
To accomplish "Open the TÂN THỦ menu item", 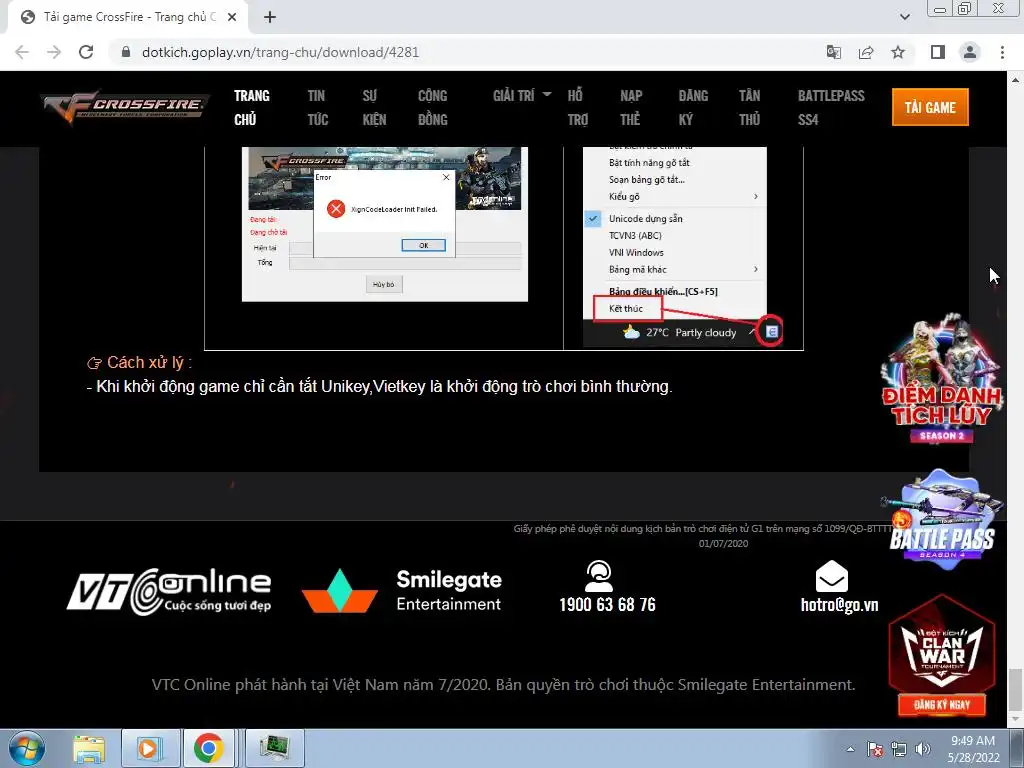I will [749, 107].
